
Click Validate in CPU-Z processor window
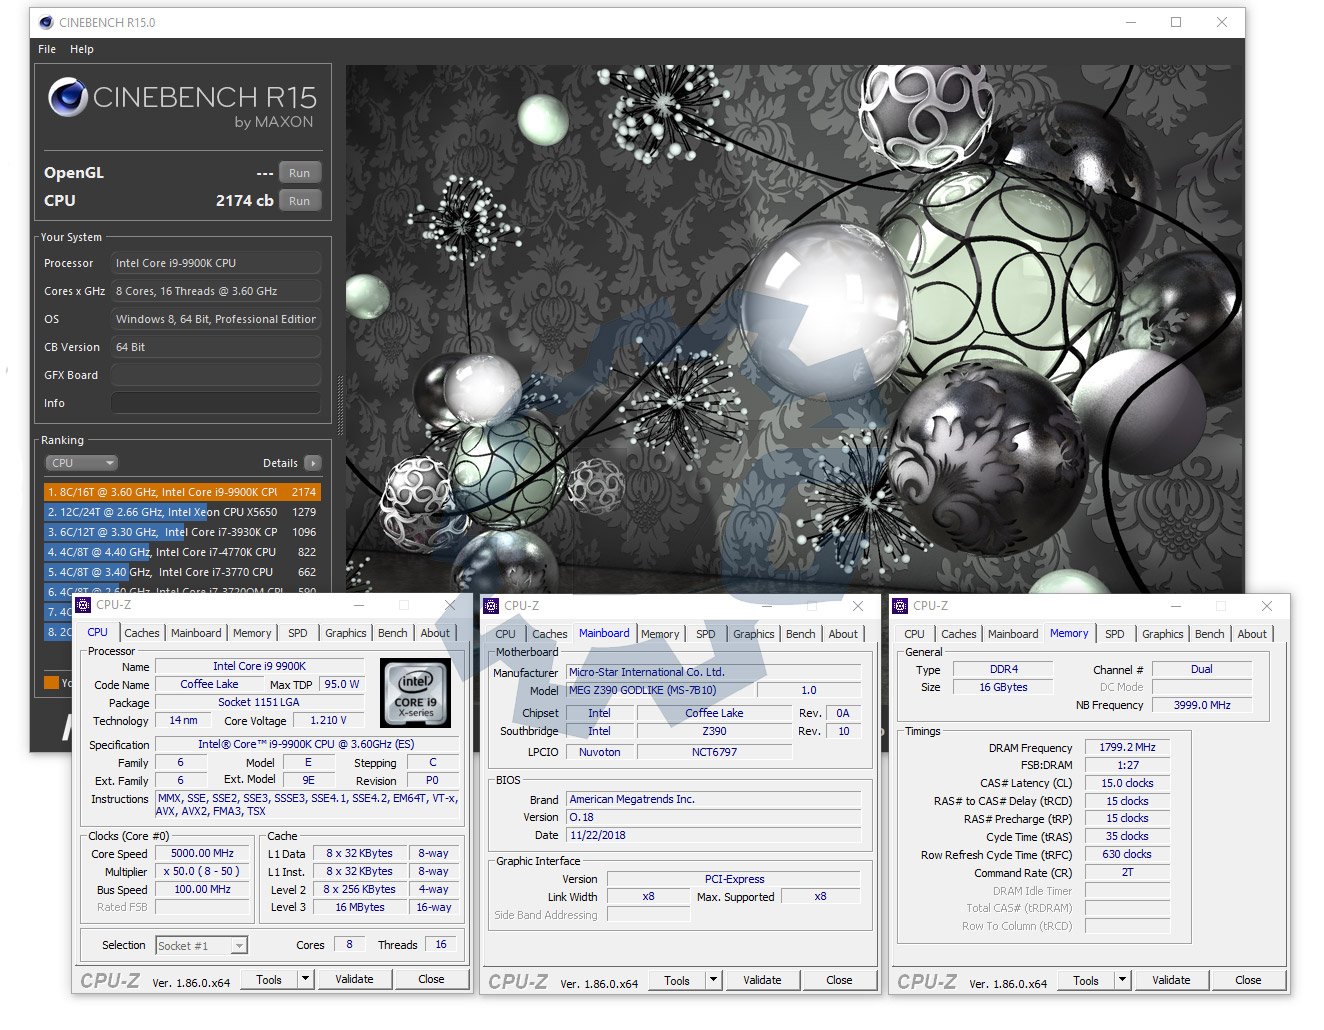[x=354, y=980]
